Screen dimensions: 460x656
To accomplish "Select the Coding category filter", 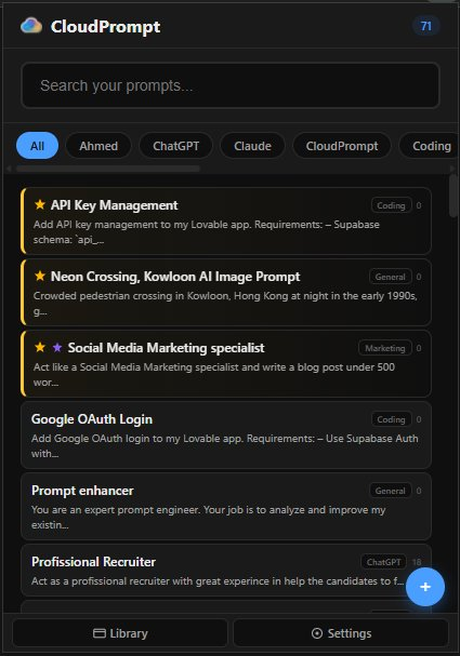I will pos(431,146).
